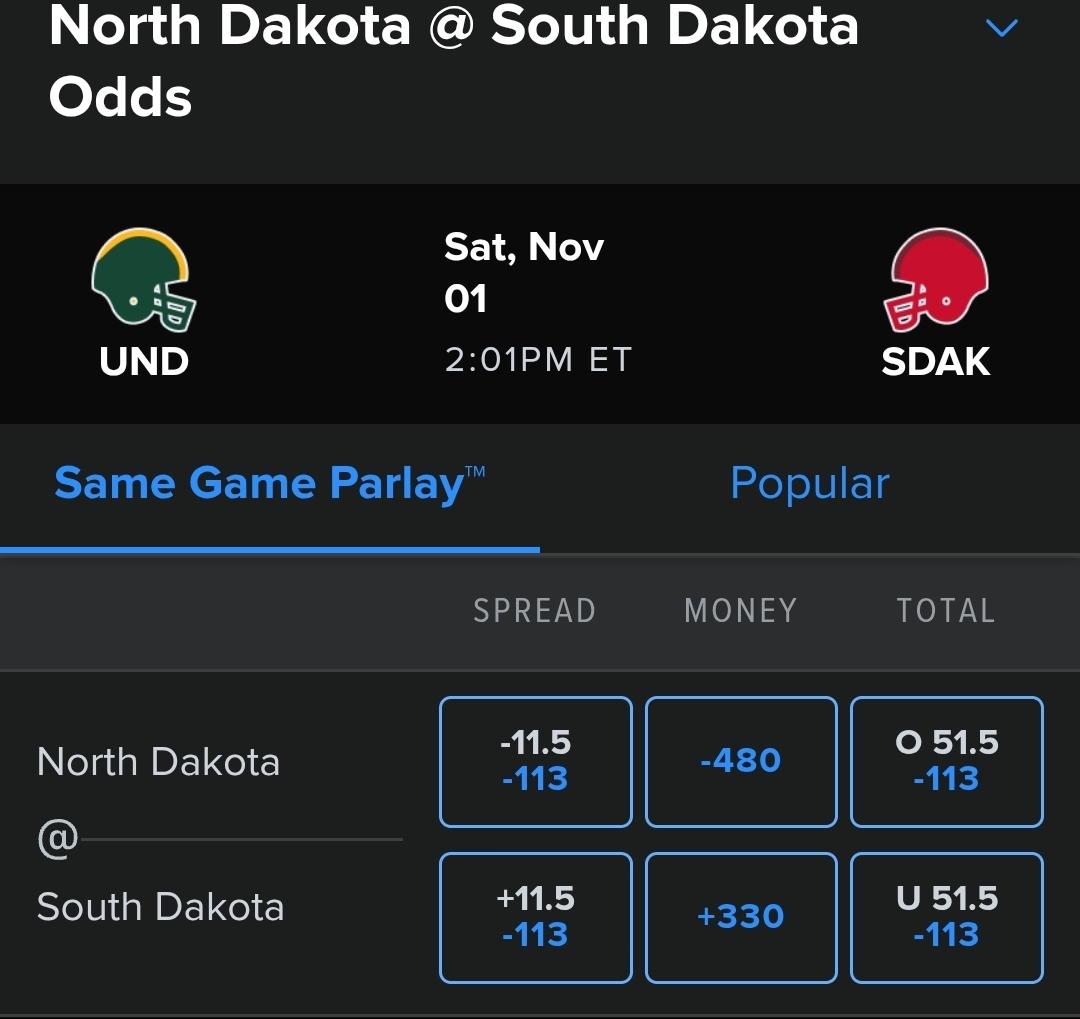Collapse the odds header chevron
Image resolution: width=1080 pixels, height=1019 pixels.
pyautogui.click(x=1001, y=29)
